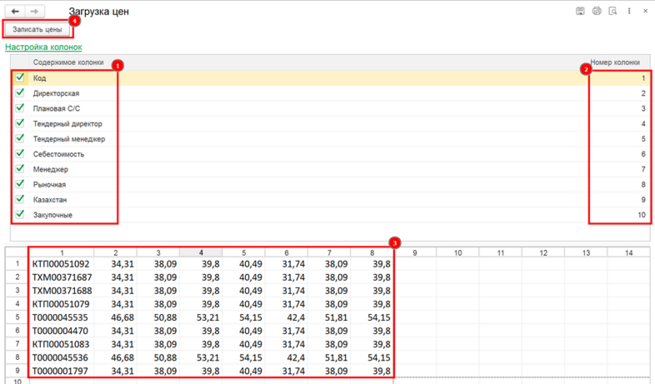
Task: Uncheck the Код column checkbox
Action: click(x=20, y=78)
